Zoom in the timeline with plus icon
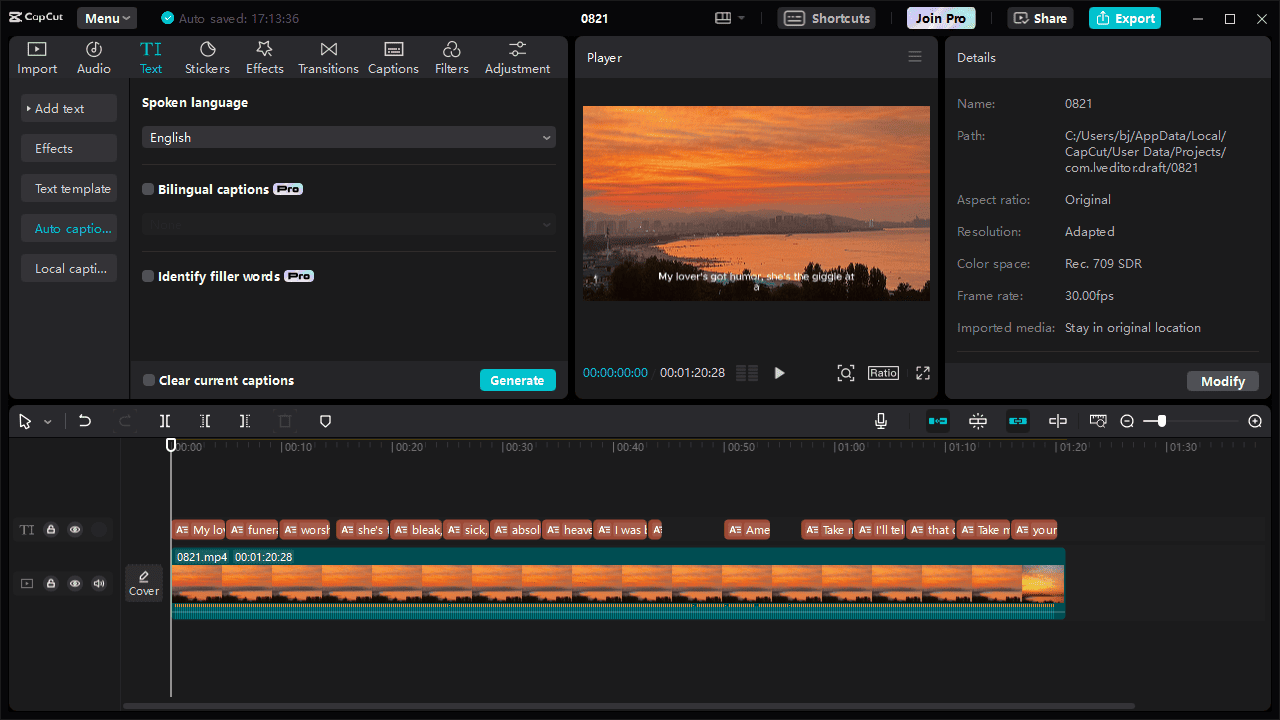 (1255, 421)
